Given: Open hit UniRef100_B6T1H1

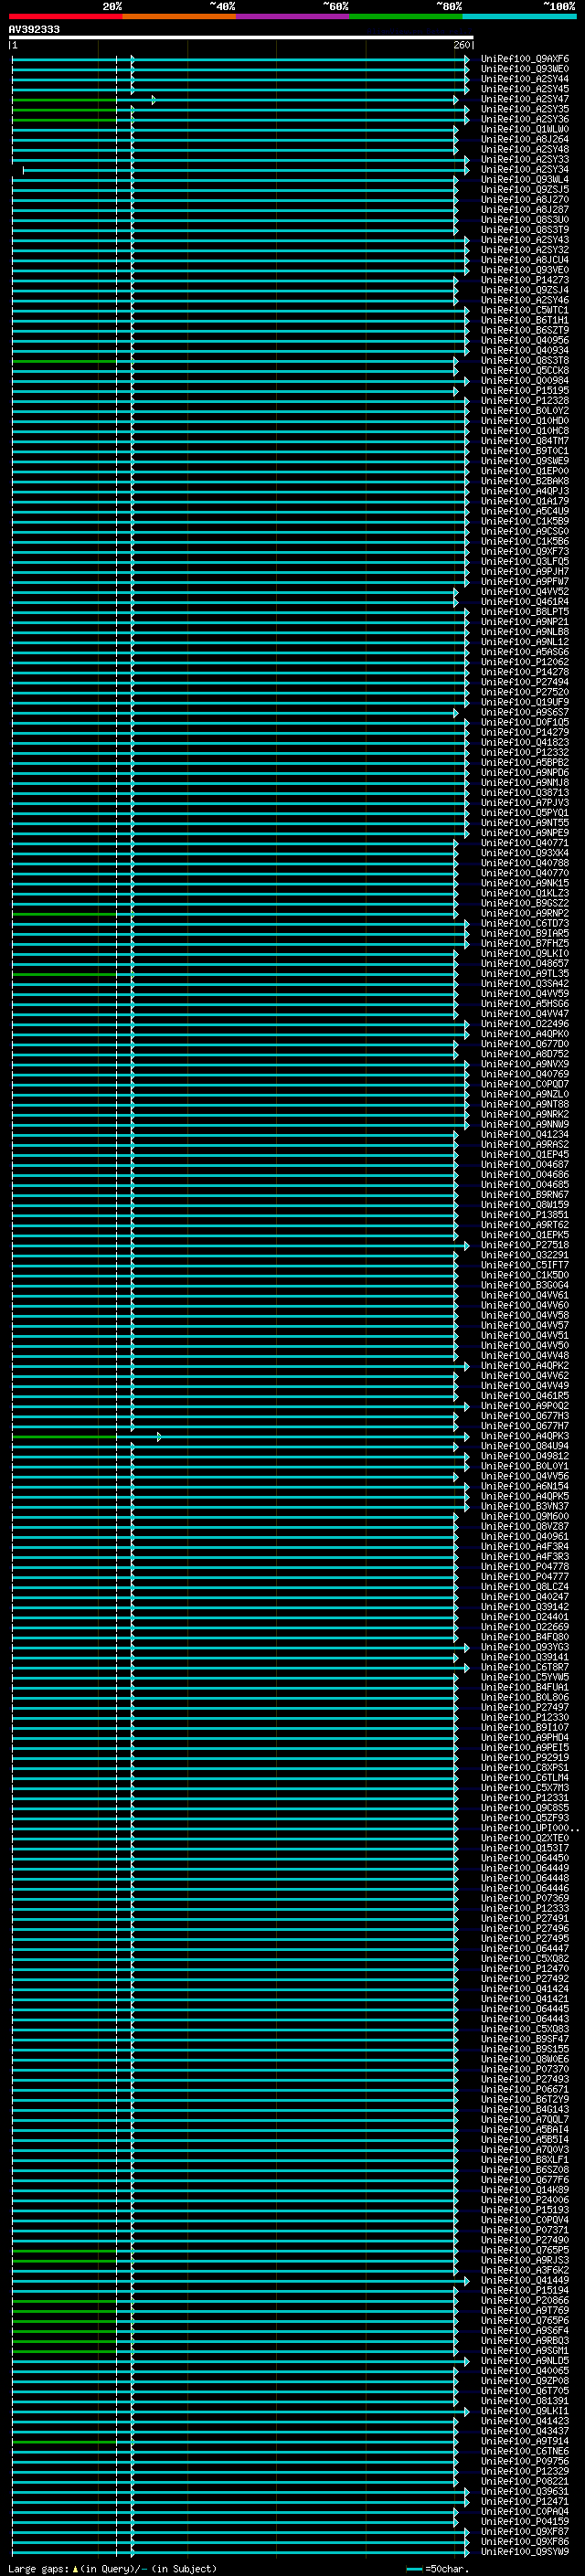Looking at the screenshot, I should [525, 320].
